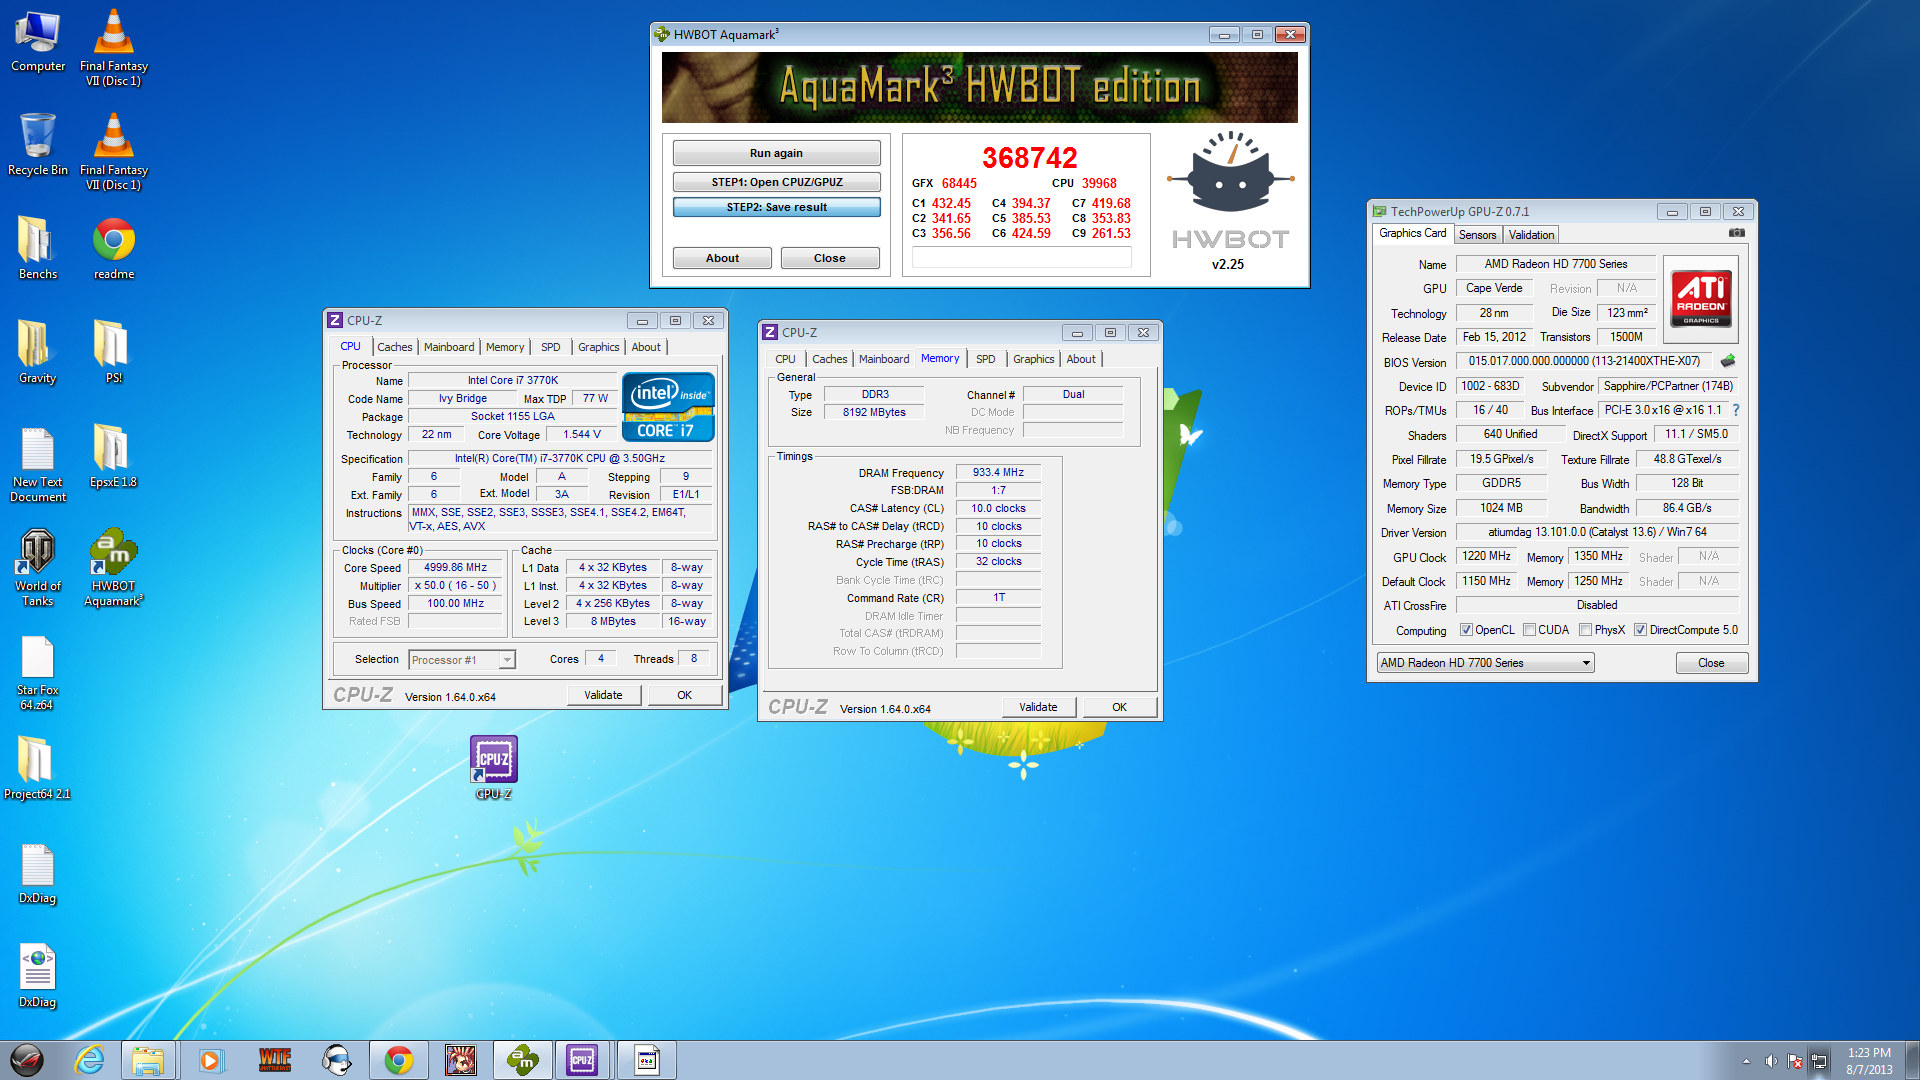
Task: Open the GPU selection dropdown in GPU-Z
Action: coord(1485,663)
